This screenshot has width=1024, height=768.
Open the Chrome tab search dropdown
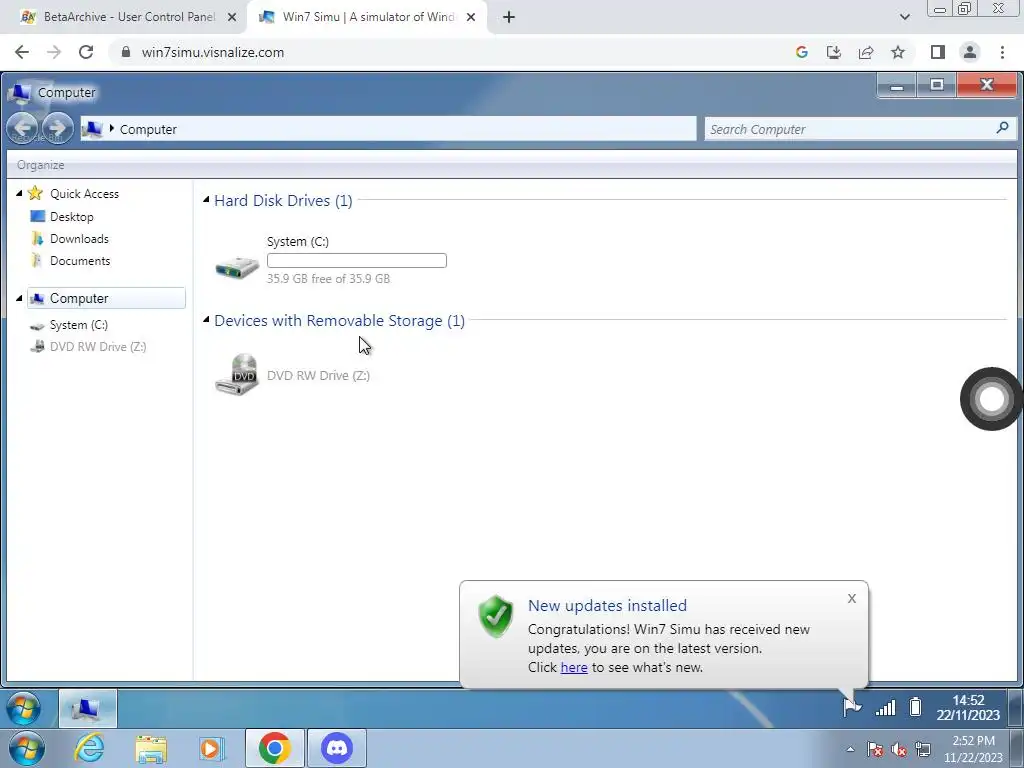[x=904, y=17]
